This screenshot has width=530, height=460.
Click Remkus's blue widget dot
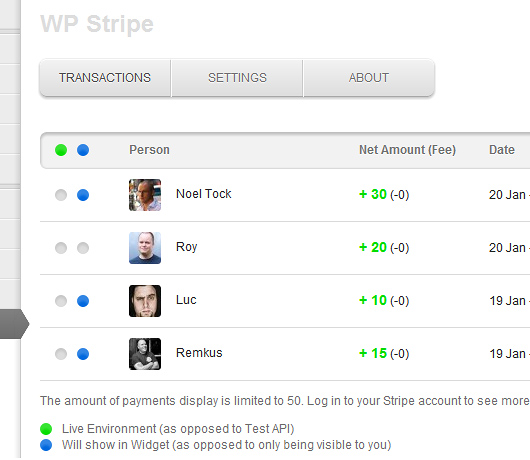point(83,354)
